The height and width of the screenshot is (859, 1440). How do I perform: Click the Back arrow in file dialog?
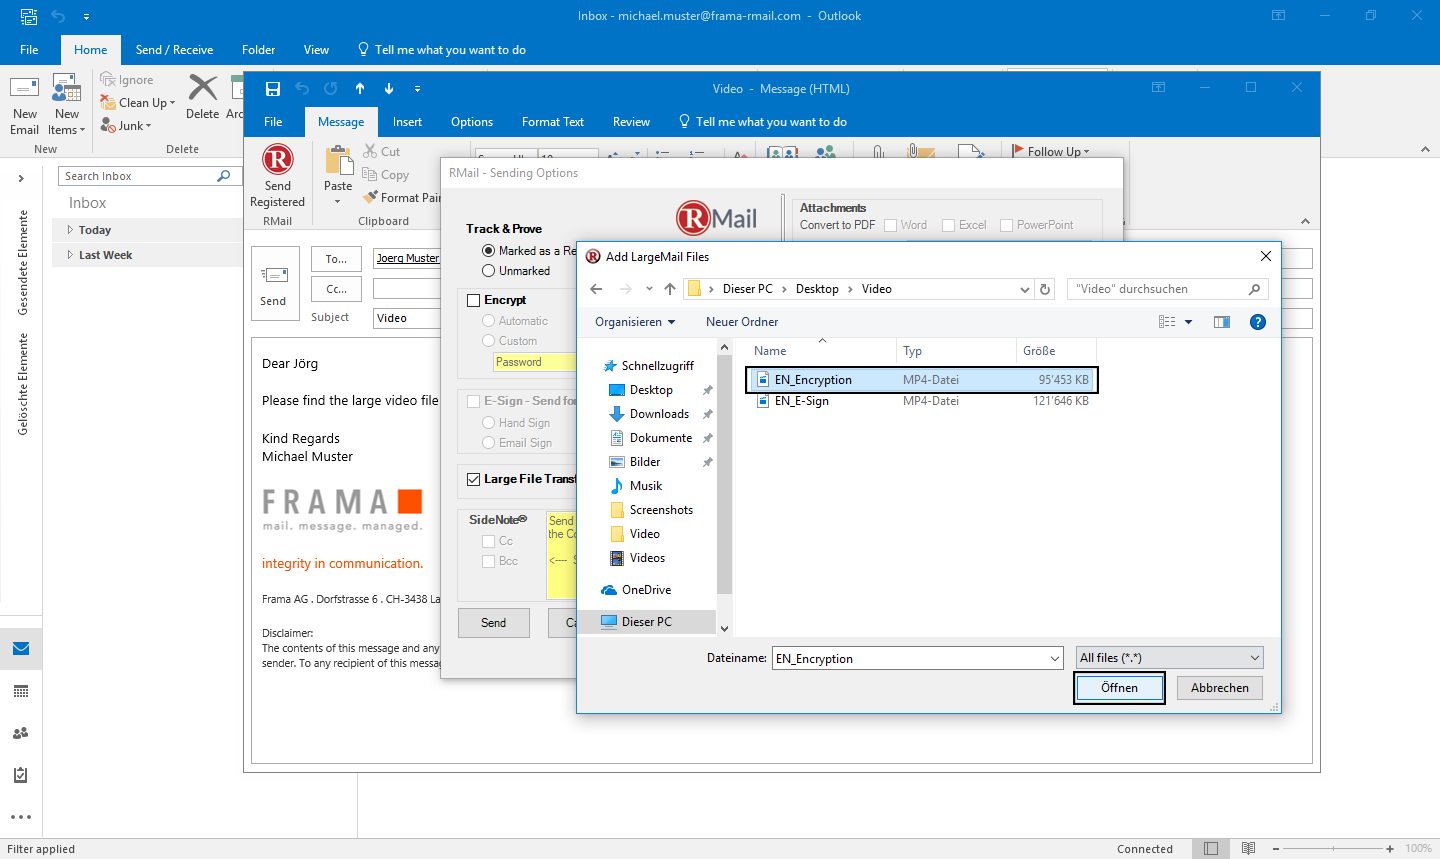click(x=596, y=289)
